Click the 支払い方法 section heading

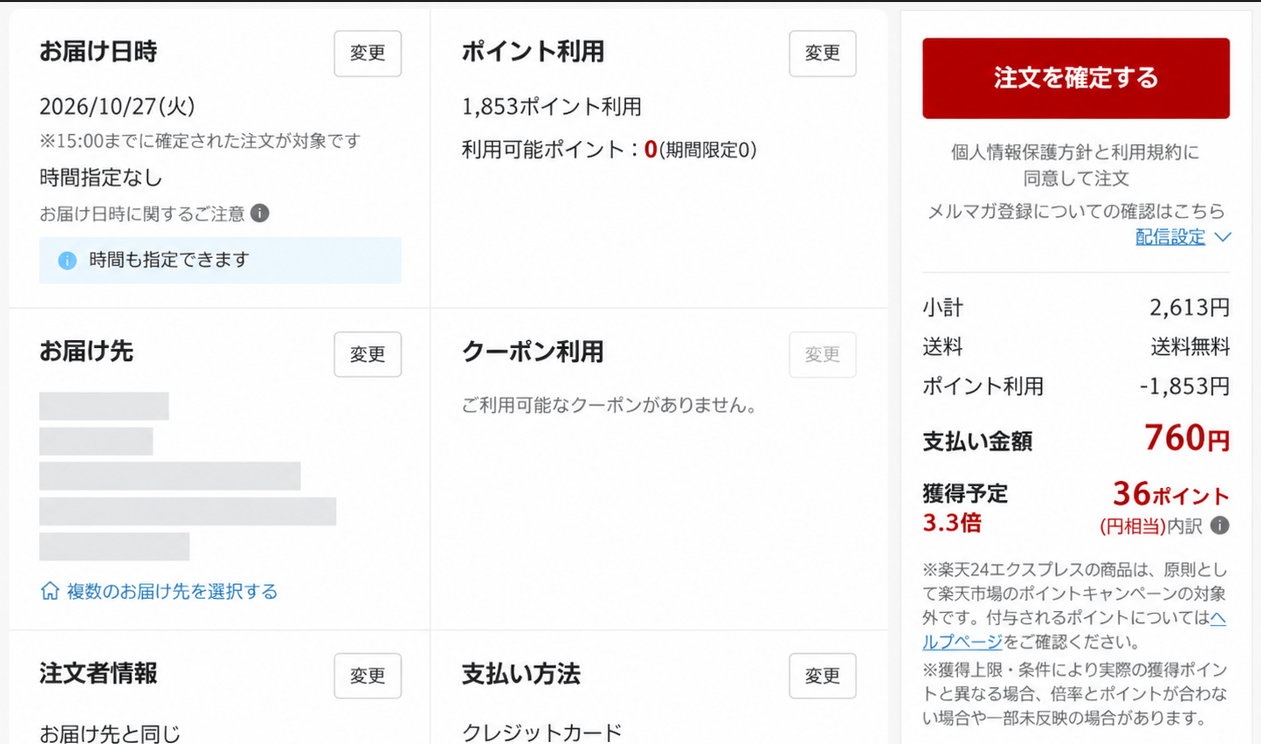tap(521, 674)
